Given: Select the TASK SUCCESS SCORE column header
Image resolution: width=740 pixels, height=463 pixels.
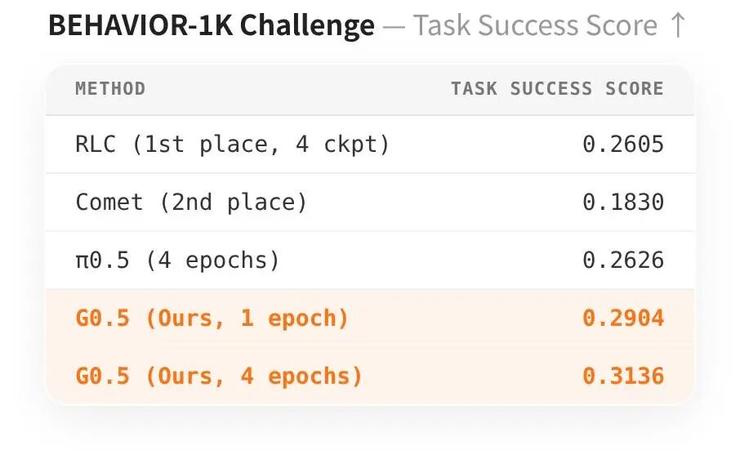Looking at the screenshot, I should point(557,89).
